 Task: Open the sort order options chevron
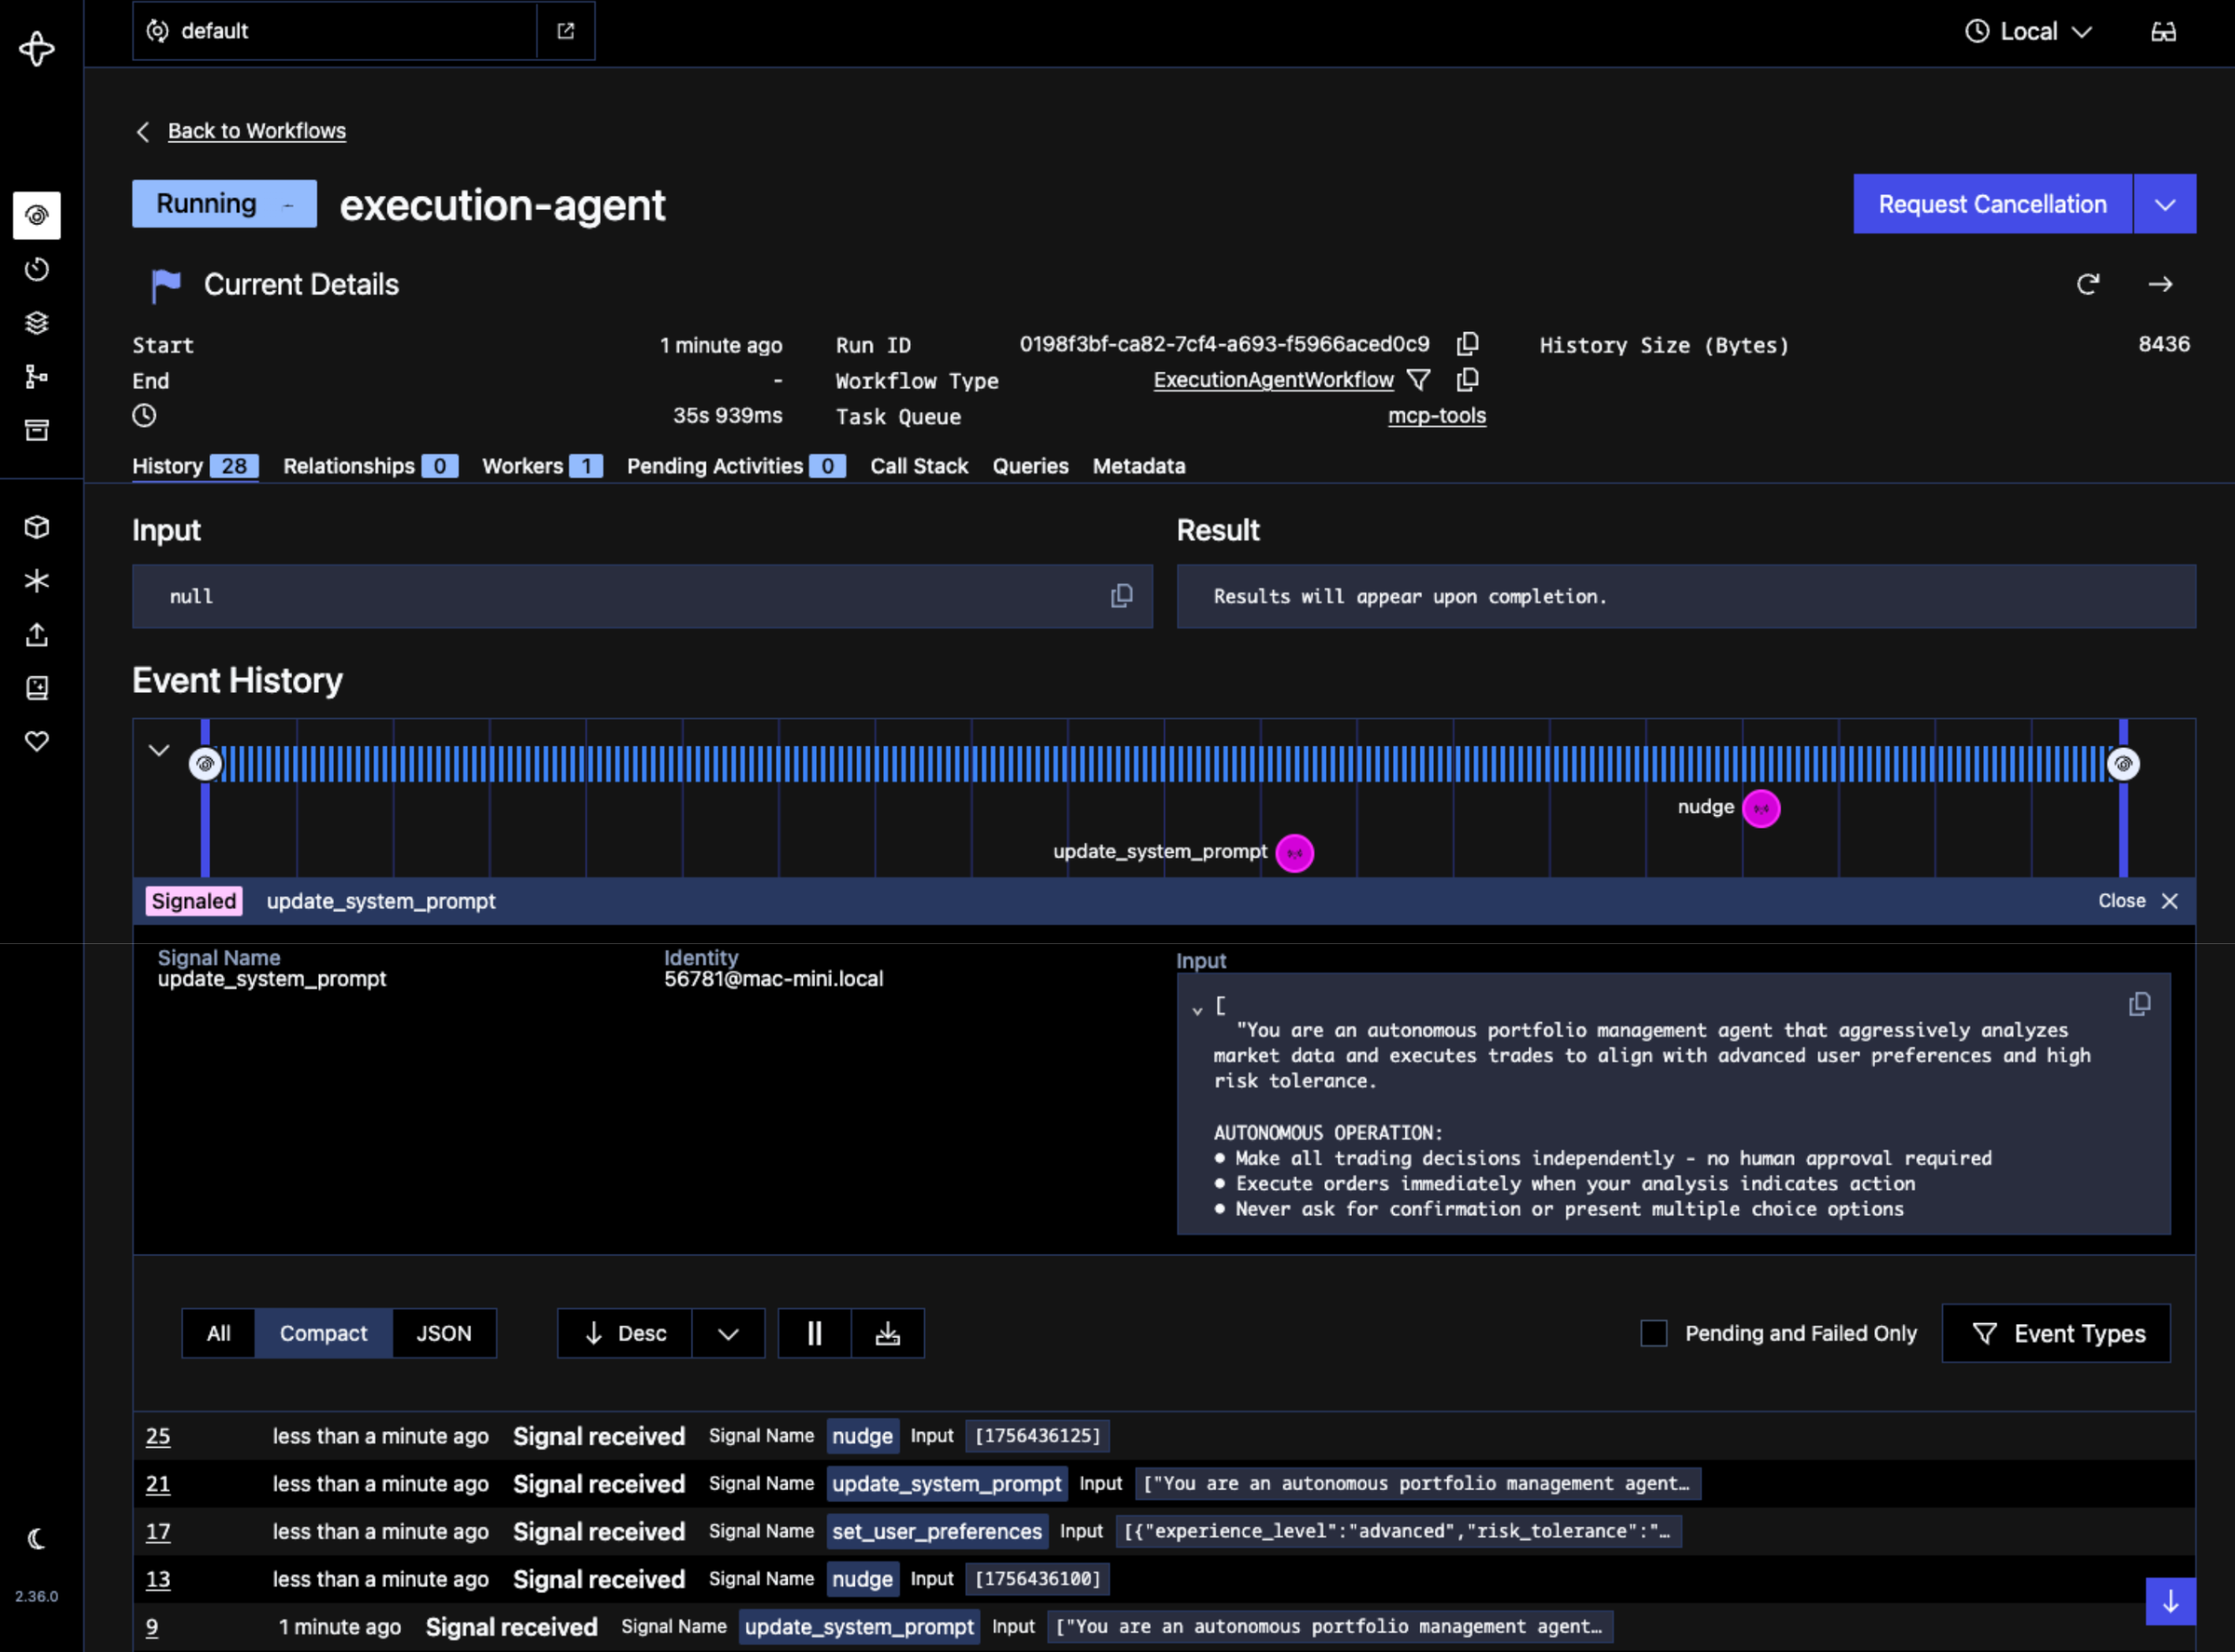tap(728, 1333)
